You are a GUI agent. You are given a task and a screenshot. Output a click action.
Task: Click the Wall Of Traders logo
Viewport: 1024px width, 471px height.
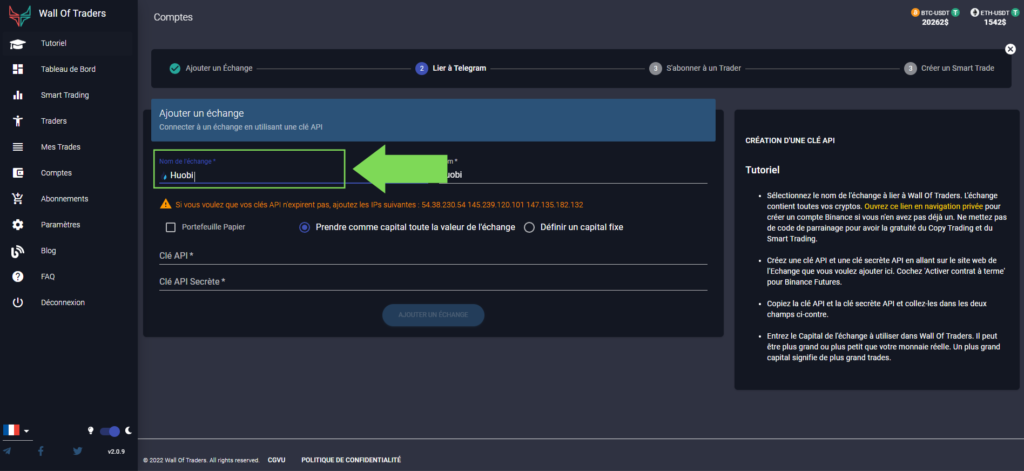click(x=20, y=14)
